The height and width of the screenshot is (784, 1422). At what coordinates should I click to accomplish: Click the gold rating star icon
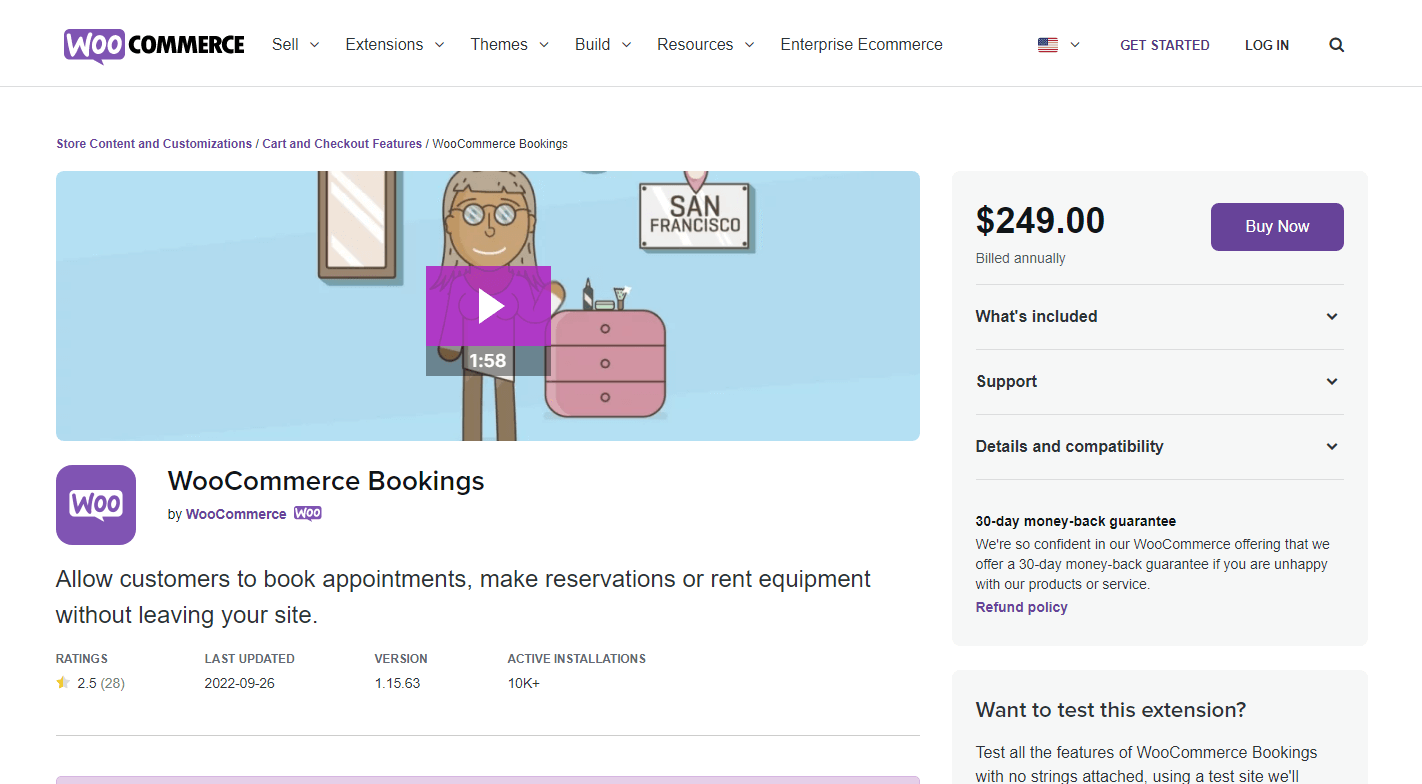click(63, 682)
